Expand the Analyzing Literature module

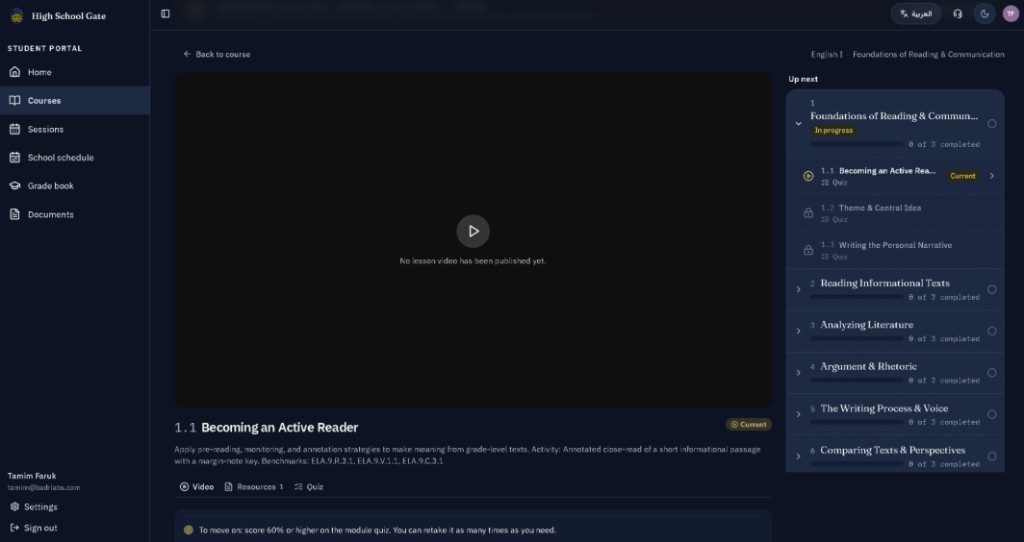(798, 331)
